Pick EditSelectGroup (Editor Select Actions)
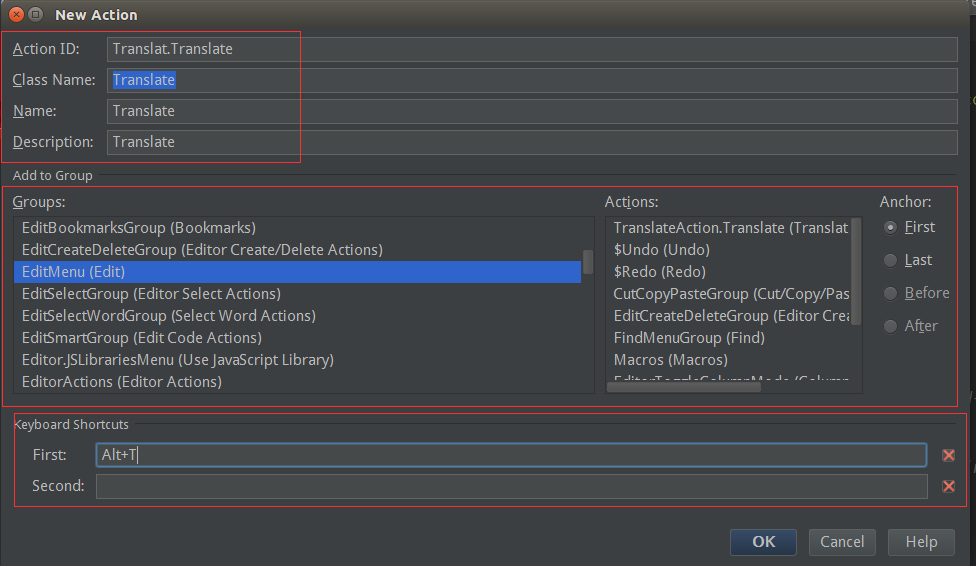This screenshot has width=976, height=566. [298, 294]
